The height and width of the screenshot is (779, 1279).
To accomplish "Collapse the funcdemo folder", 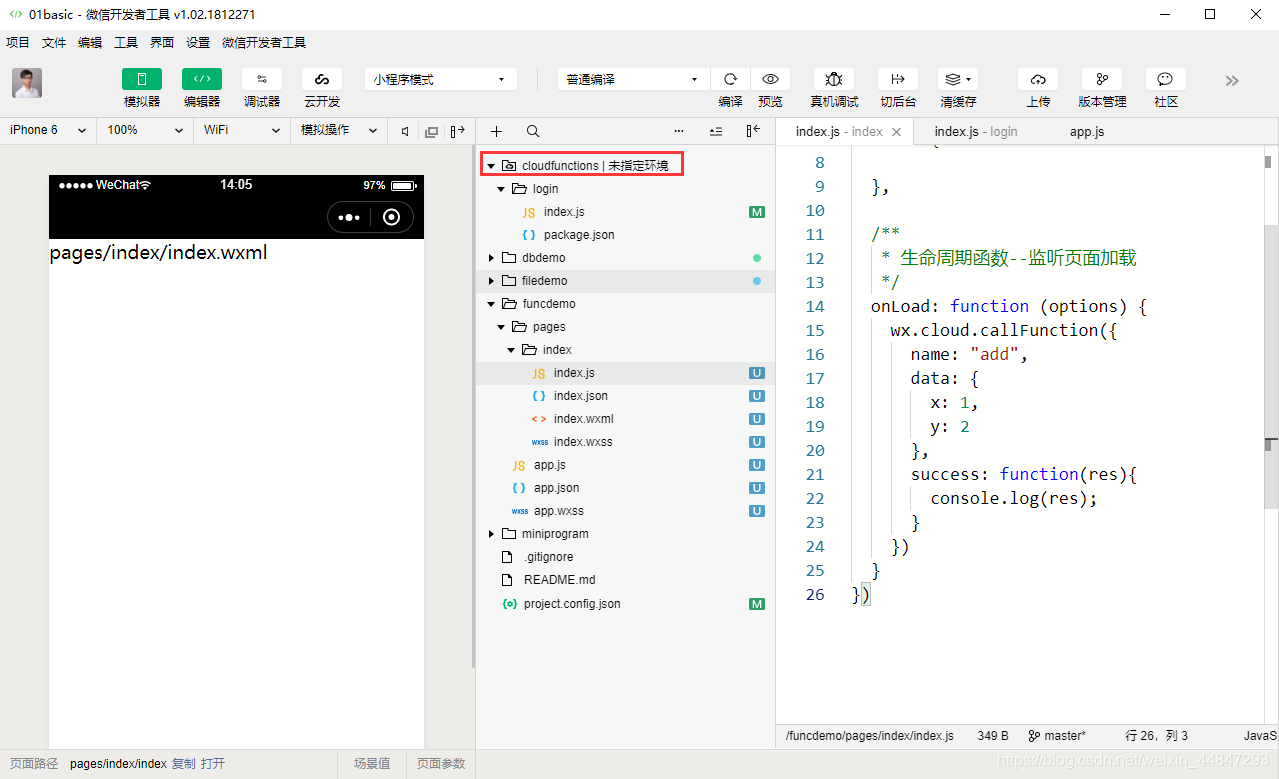I will (x=491, y=304).
